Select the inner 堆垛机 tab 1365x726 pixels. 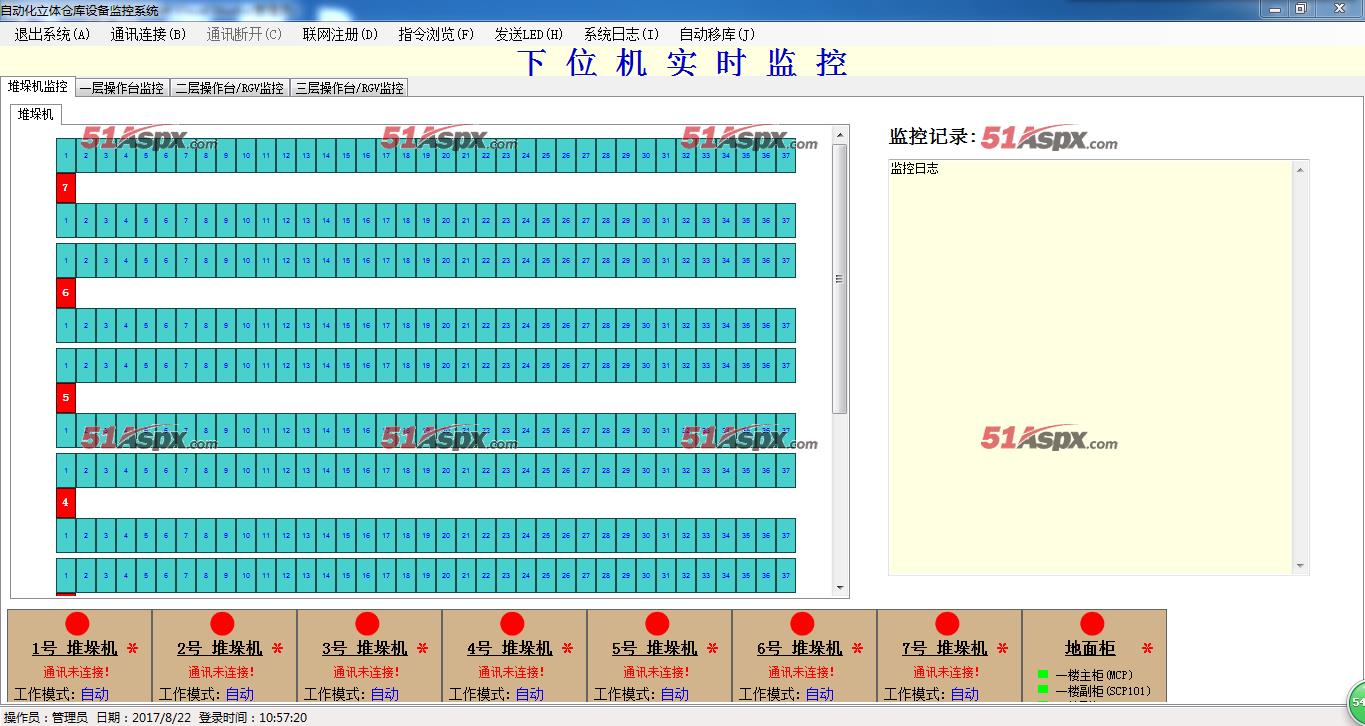36,114
